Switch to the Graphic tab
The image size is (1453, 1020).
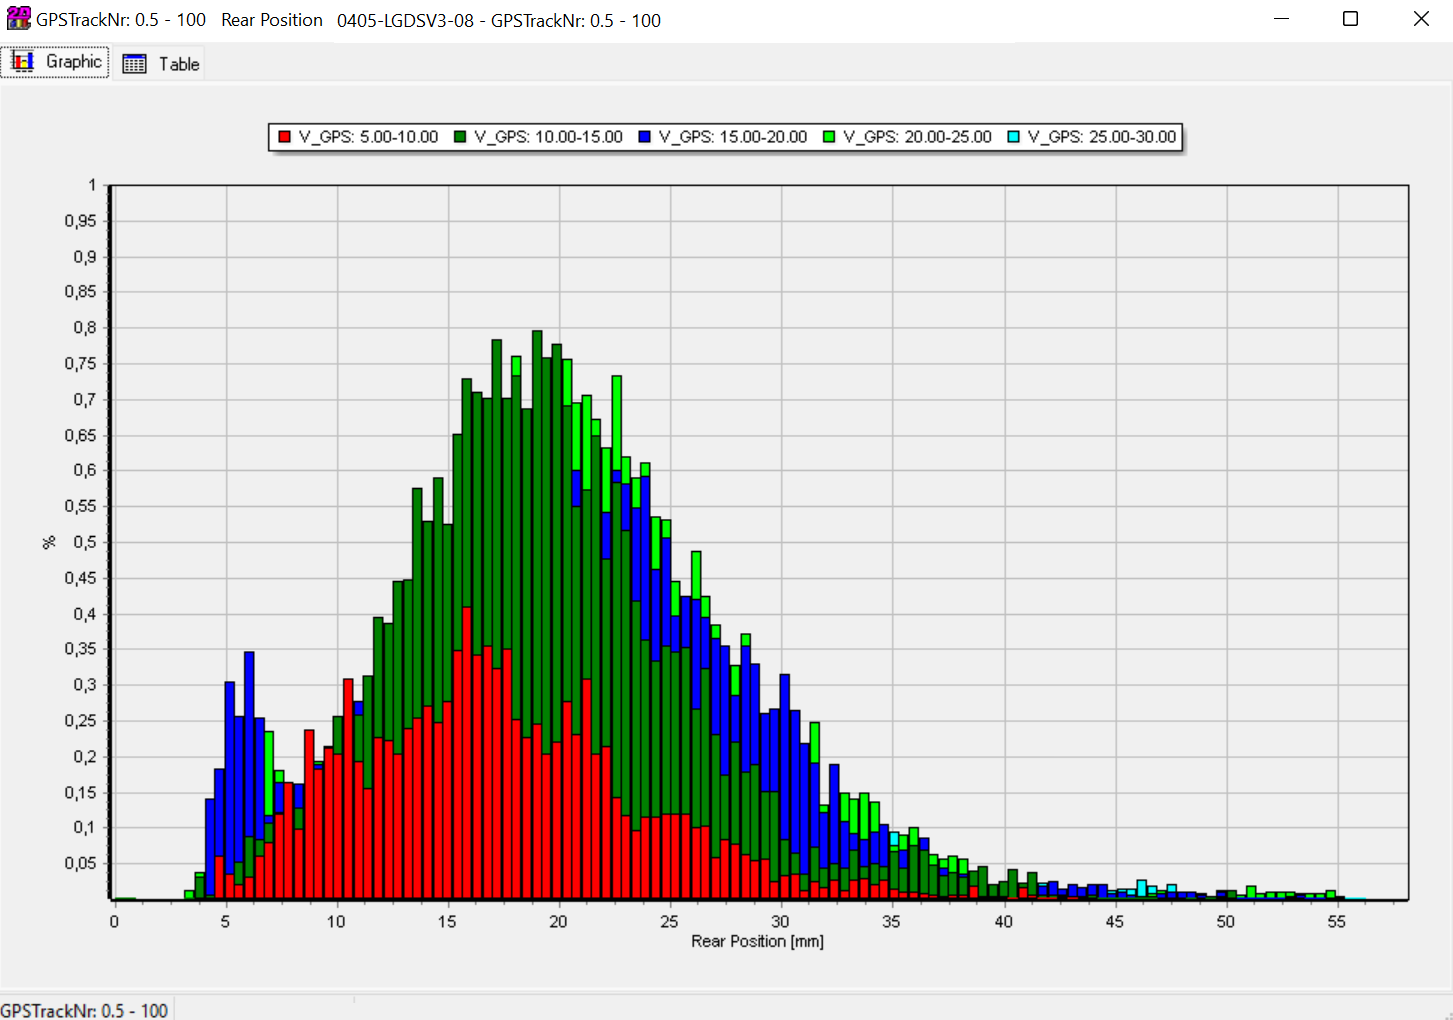(56, 62)
